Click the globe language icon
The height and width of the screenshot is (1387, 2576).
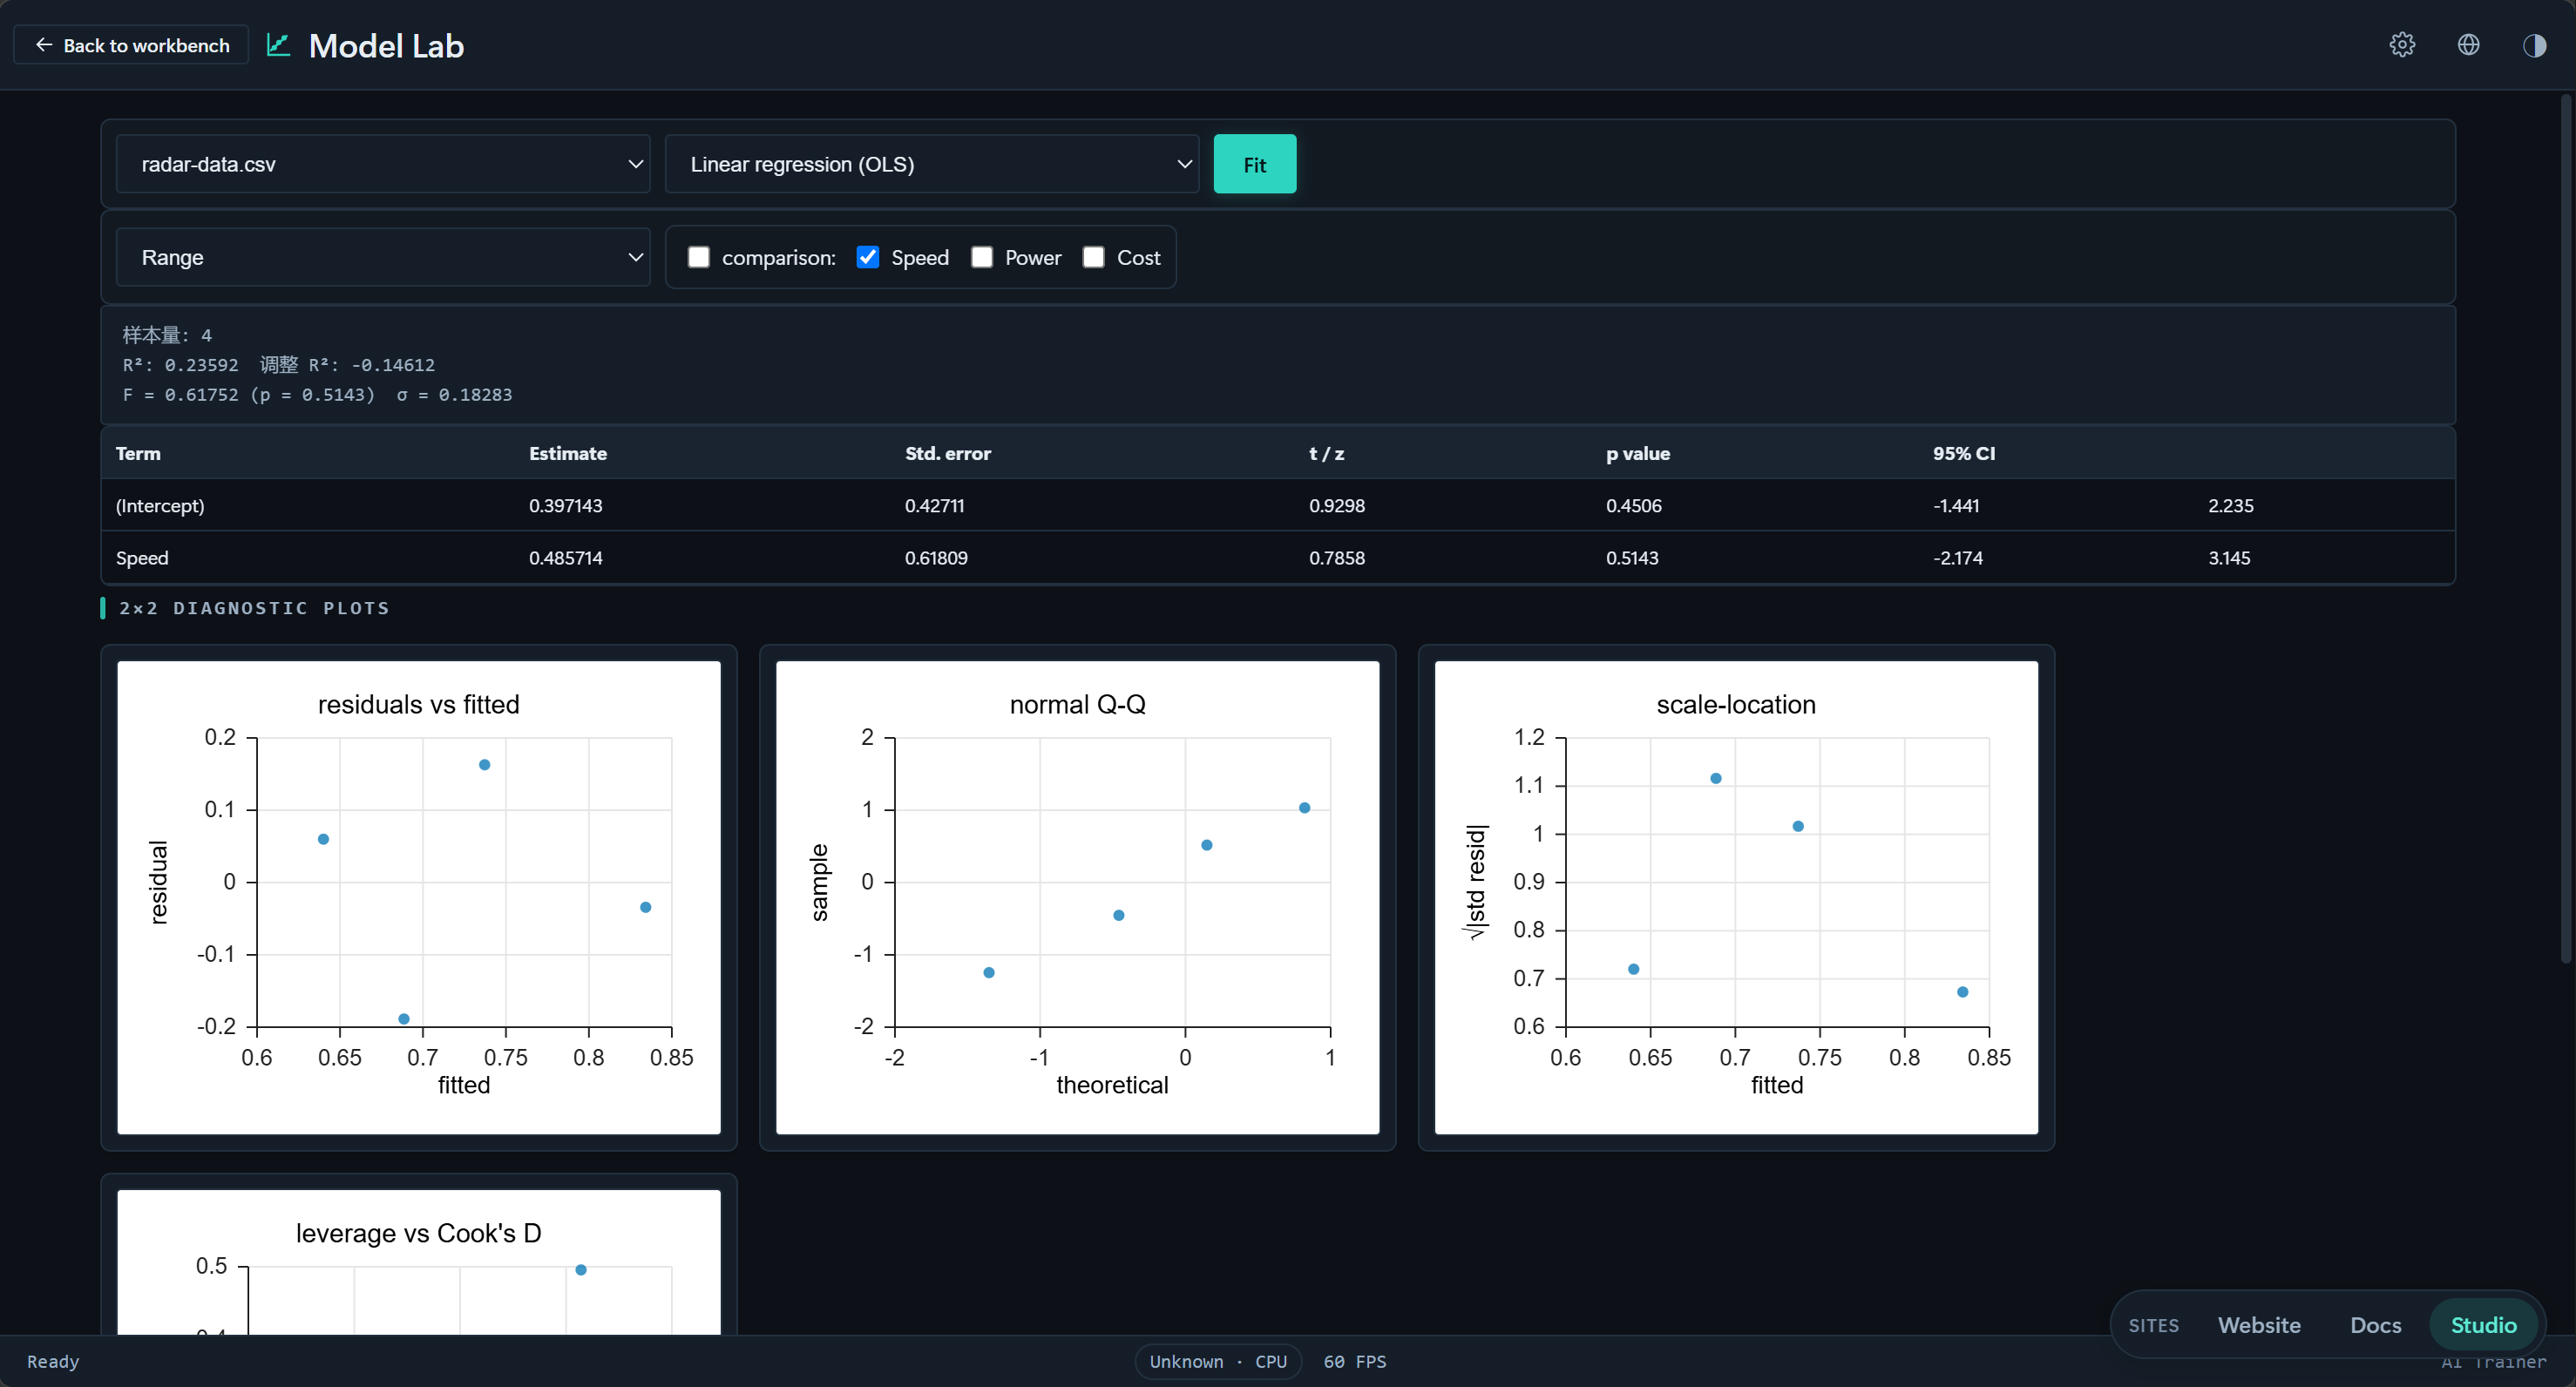[2468, 45]
